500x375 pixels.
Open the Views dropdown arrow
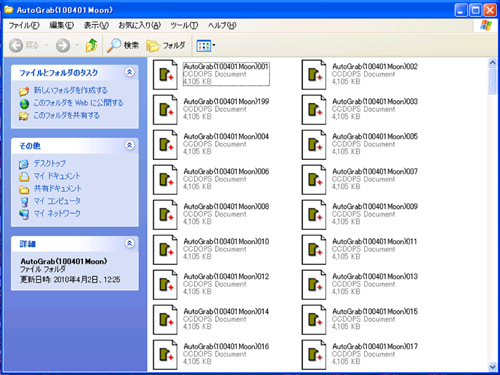[x=214, y=45]
